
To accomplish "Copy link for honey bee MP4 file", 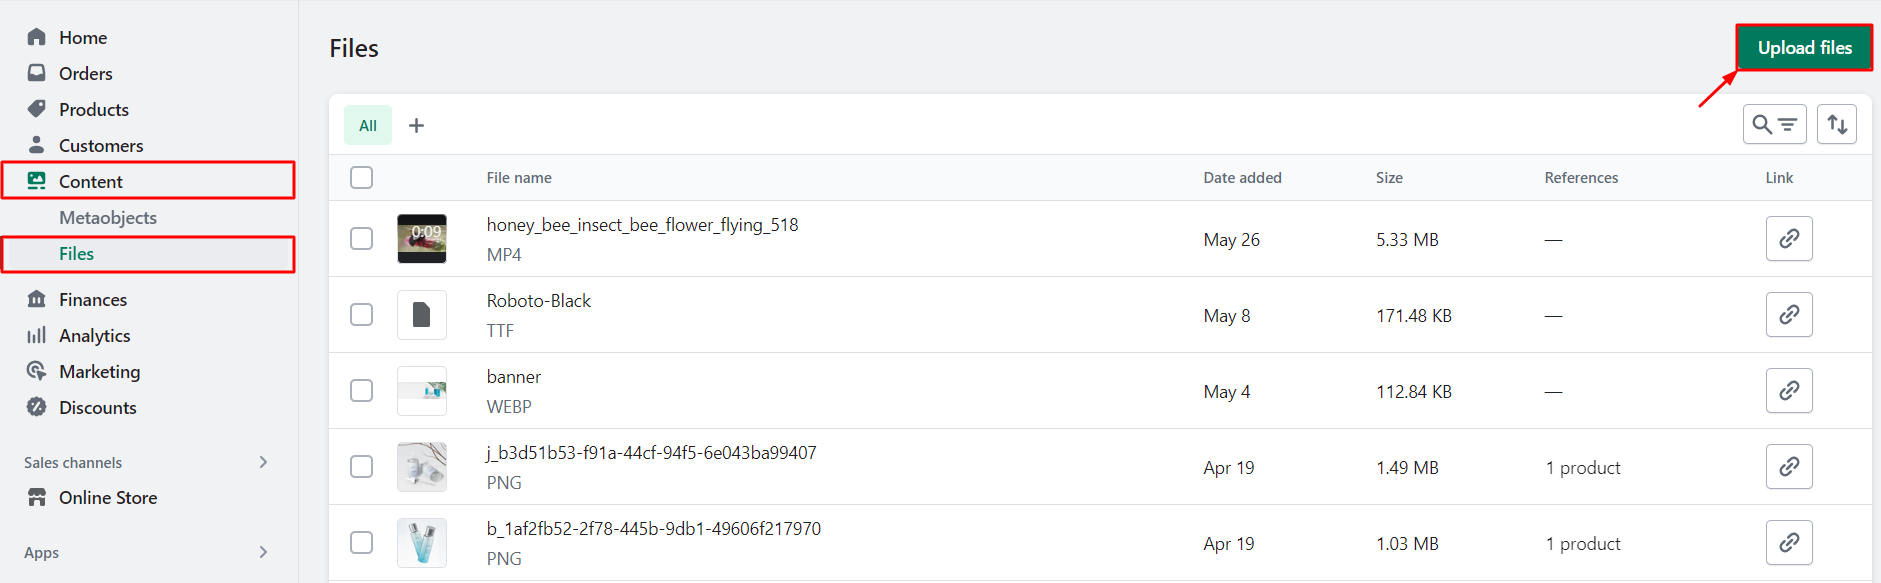I will (x=1789, y=239).
